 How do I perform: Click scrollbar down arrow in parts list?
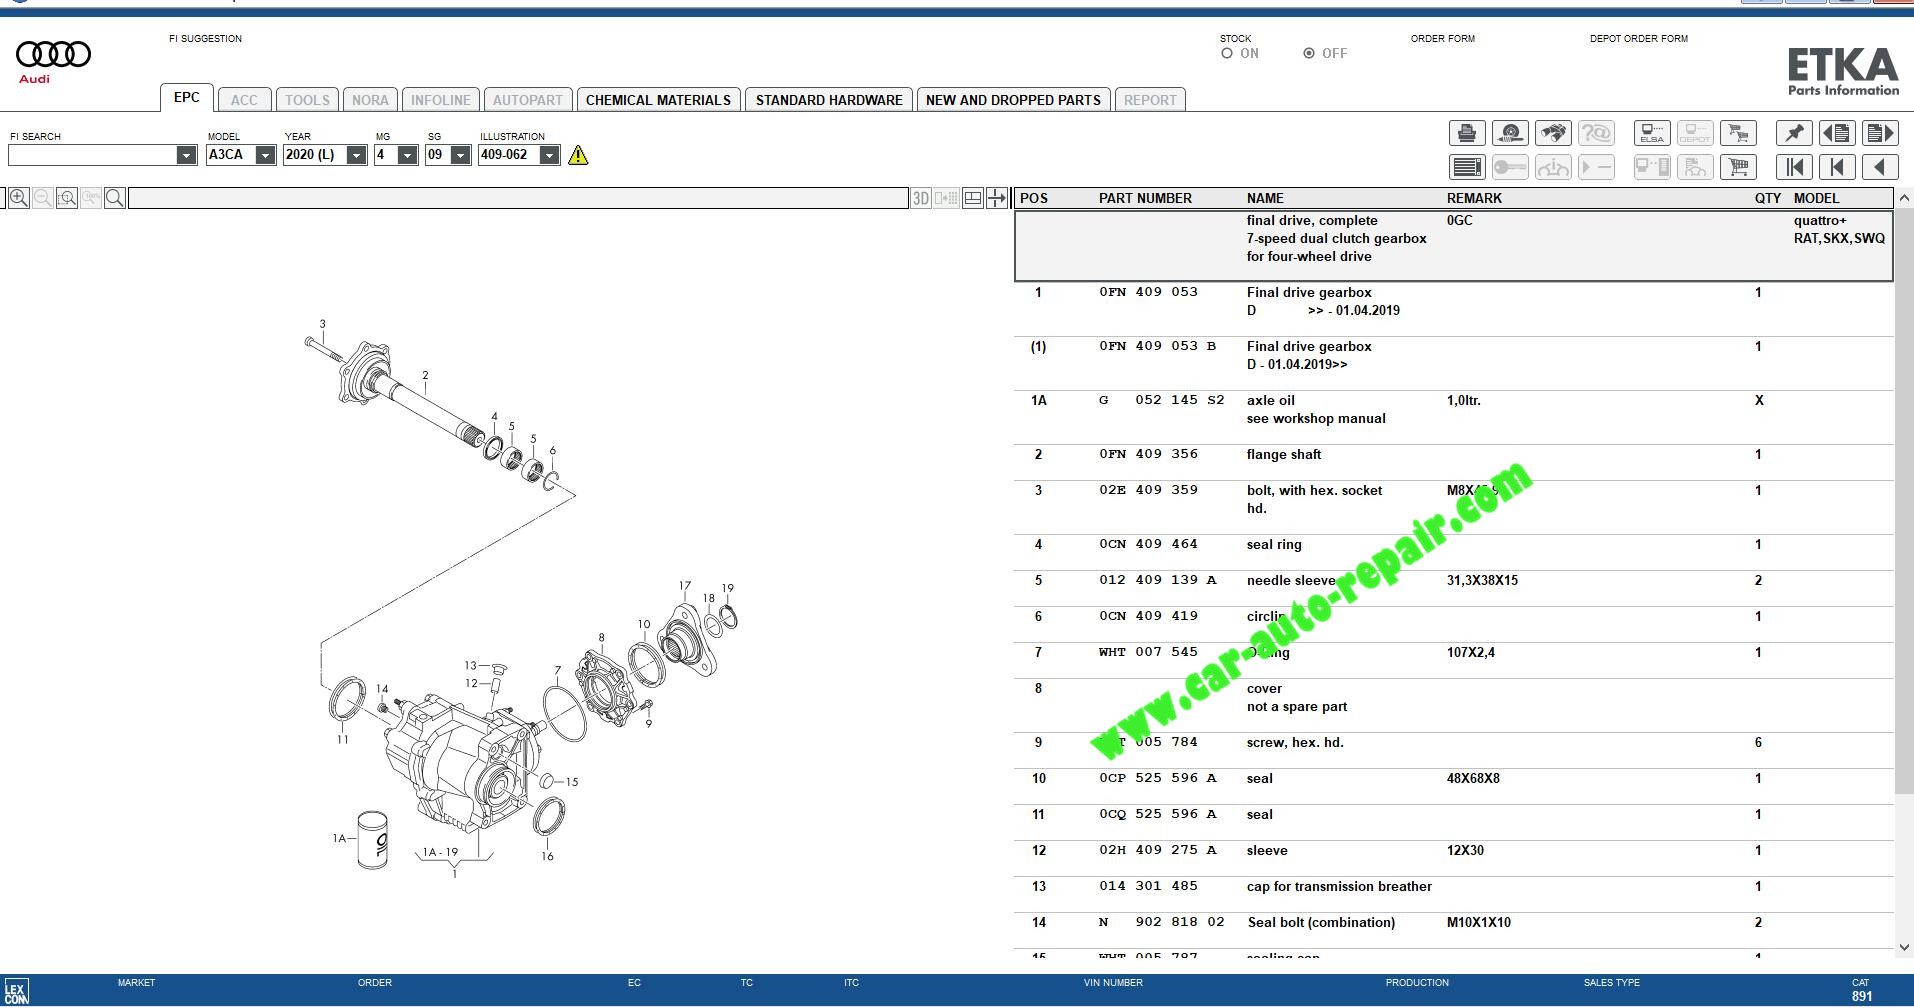(1904, 946)
